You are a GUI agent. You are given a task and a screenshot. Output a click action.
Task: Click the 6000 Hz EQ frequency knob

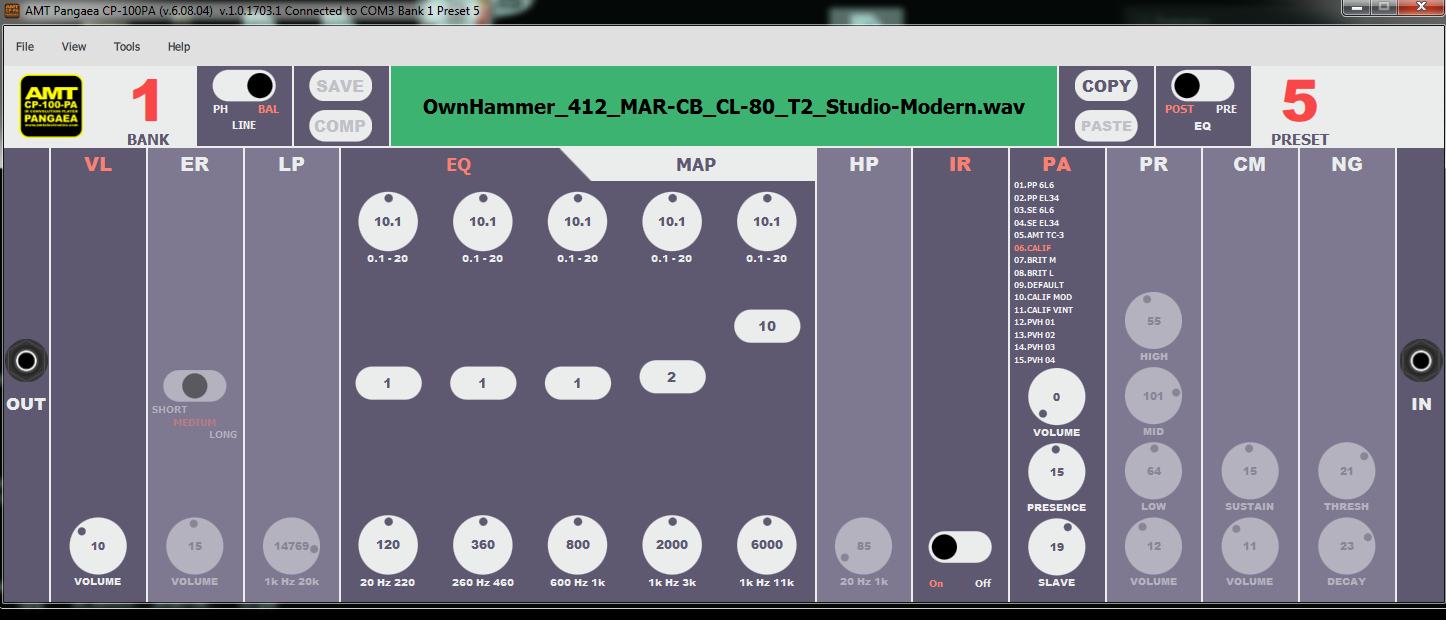pos(767,545)
